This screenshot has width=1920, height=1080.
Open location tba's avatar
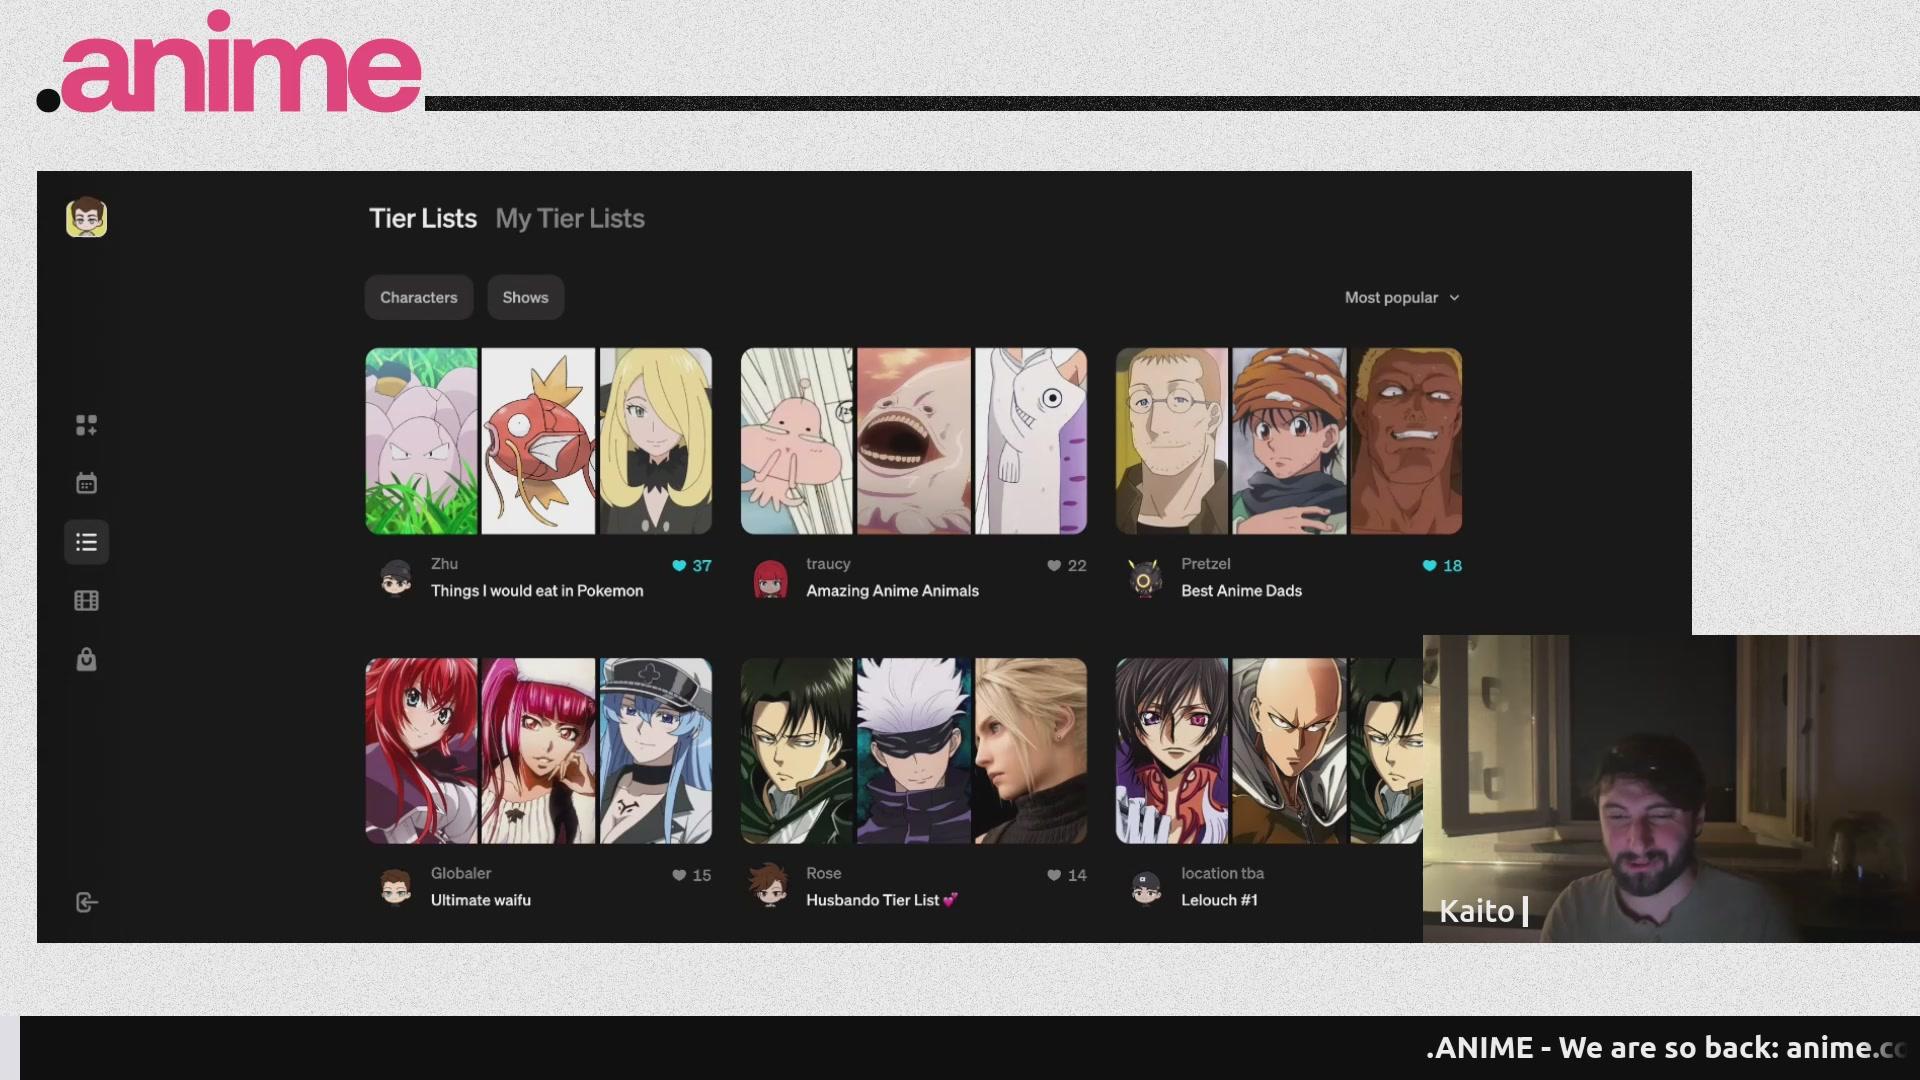click(x=1145, y=887)
